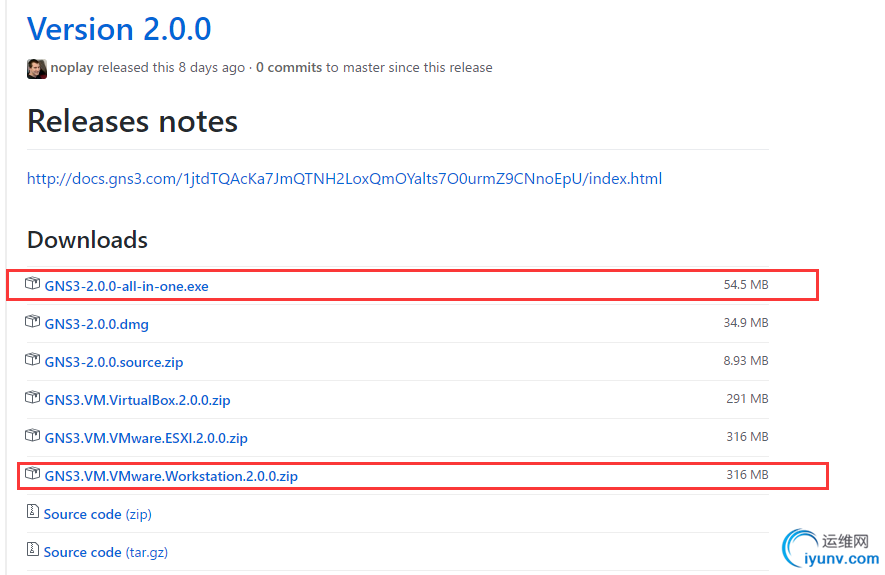Open the docs.gns3.com release notes URL
Viewport: 885px width, 575px height.
344,179
